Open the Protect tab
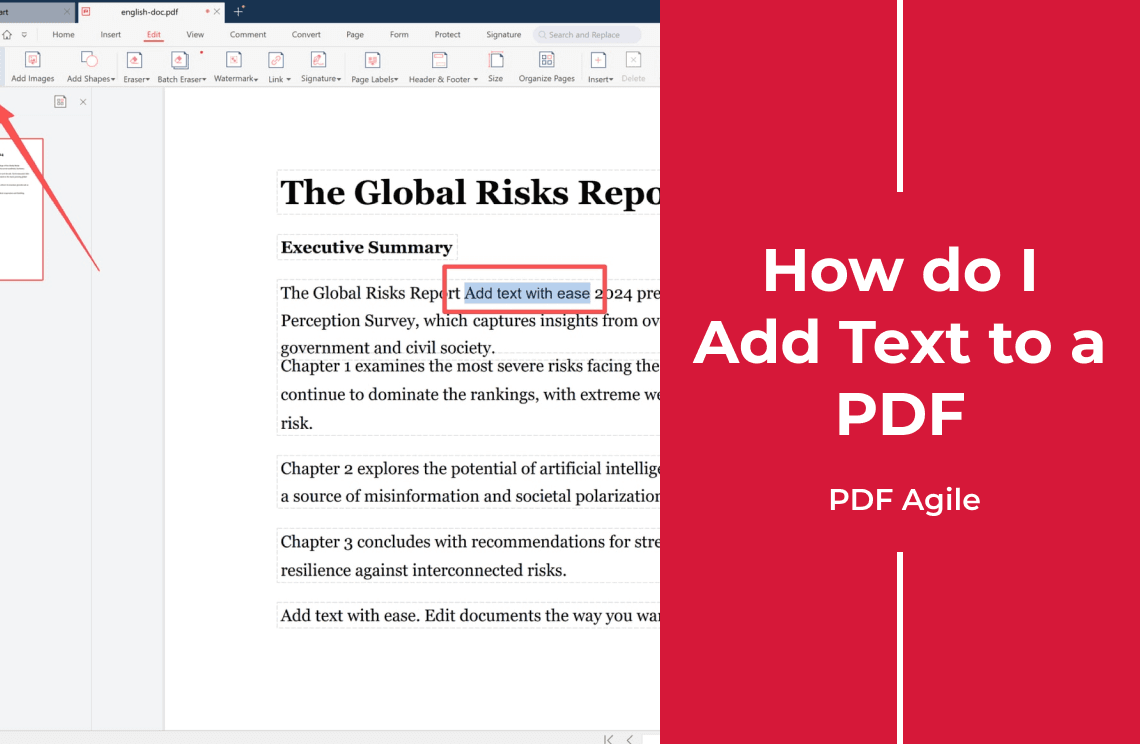Screen dimensions: 1140x744 [x=447, y=34]
